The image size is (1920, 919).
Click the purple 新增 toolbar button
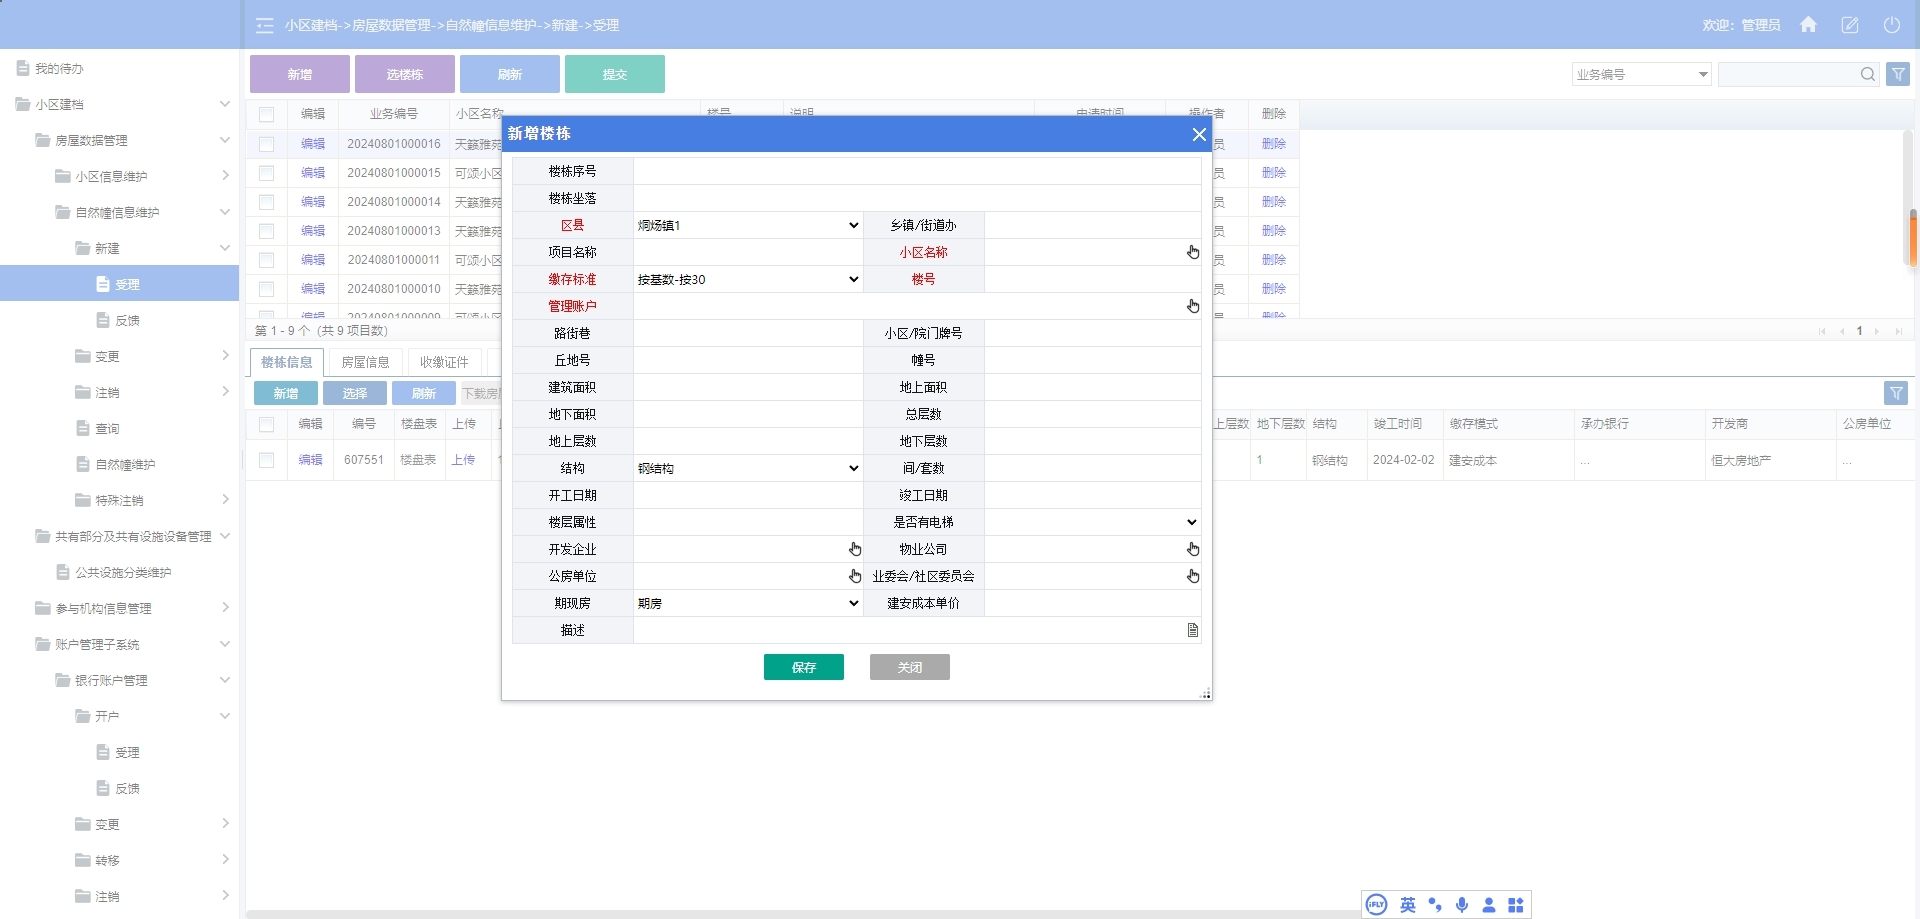tap(300, 74)
